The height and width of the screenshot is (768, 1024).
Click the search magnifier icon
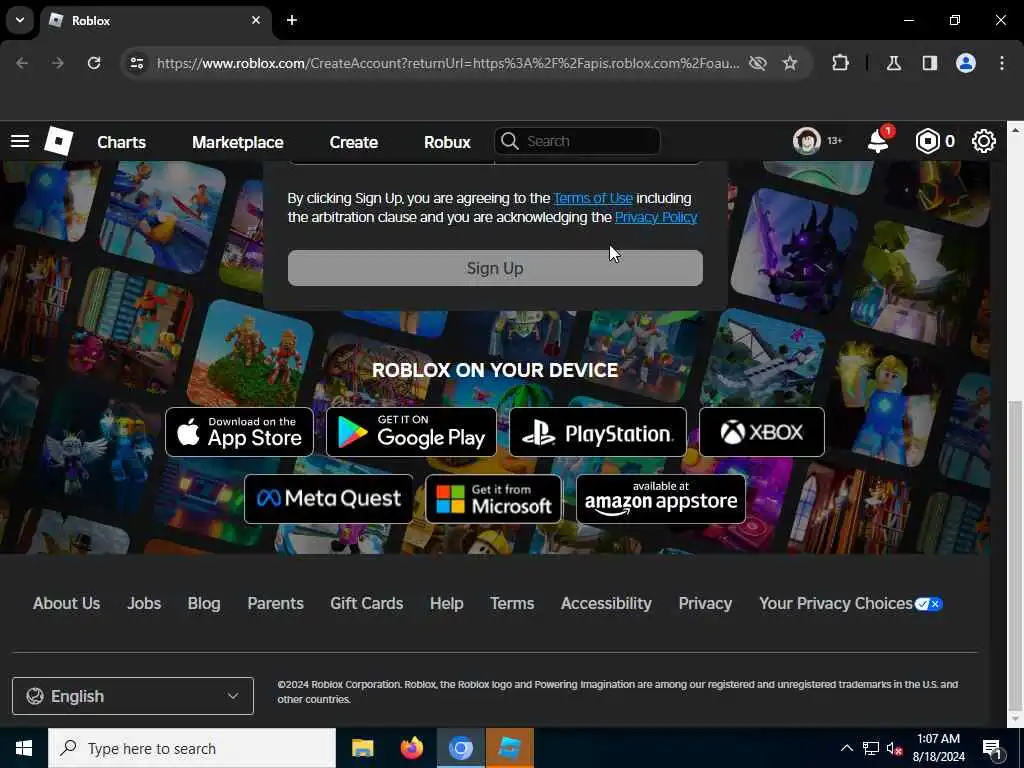click(509, 141)
